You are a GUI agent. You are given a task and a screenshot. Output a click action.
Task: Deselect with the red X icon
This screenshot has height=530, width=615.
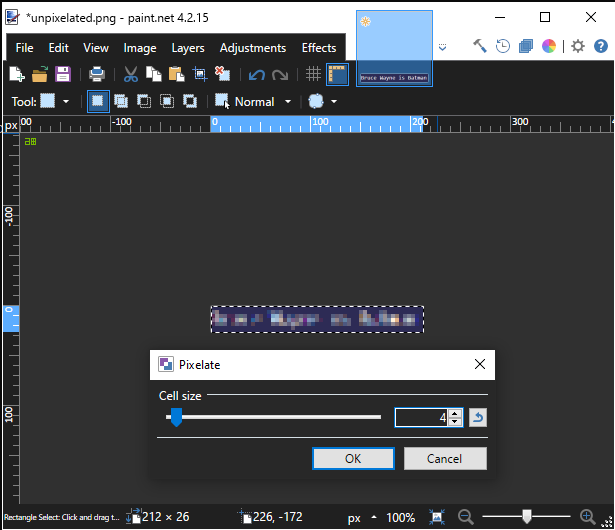(222, 74)
